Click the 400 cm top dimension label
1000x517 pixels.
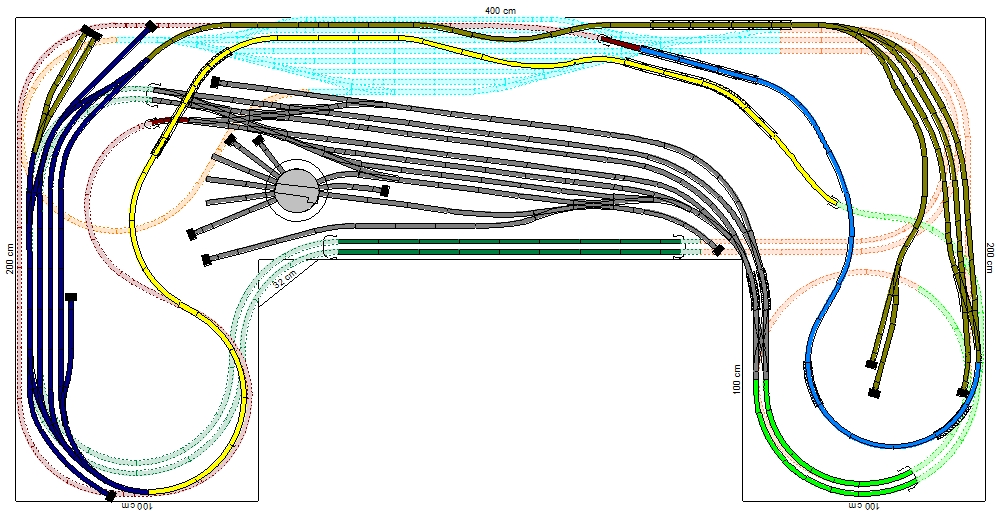[500, 11]
